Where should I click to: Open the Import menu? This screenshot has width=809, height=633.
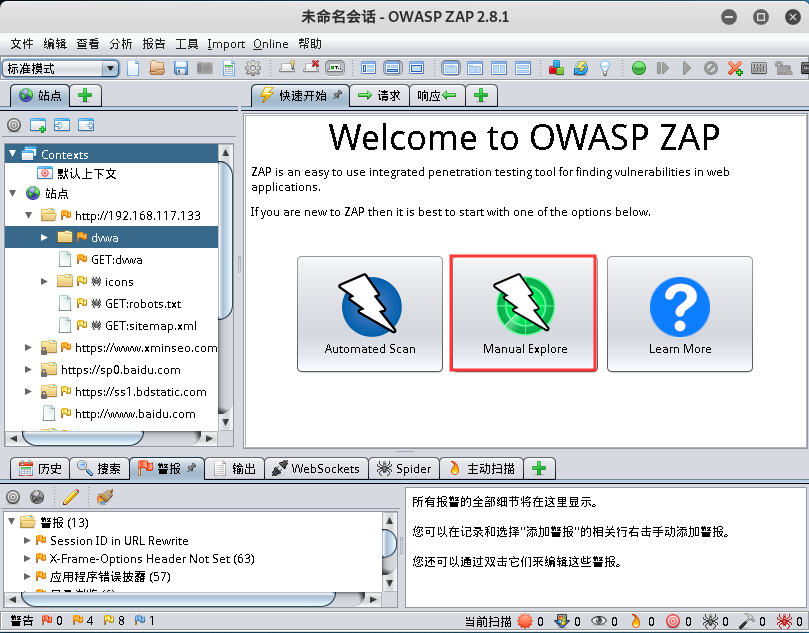click(x=226, y=44)
